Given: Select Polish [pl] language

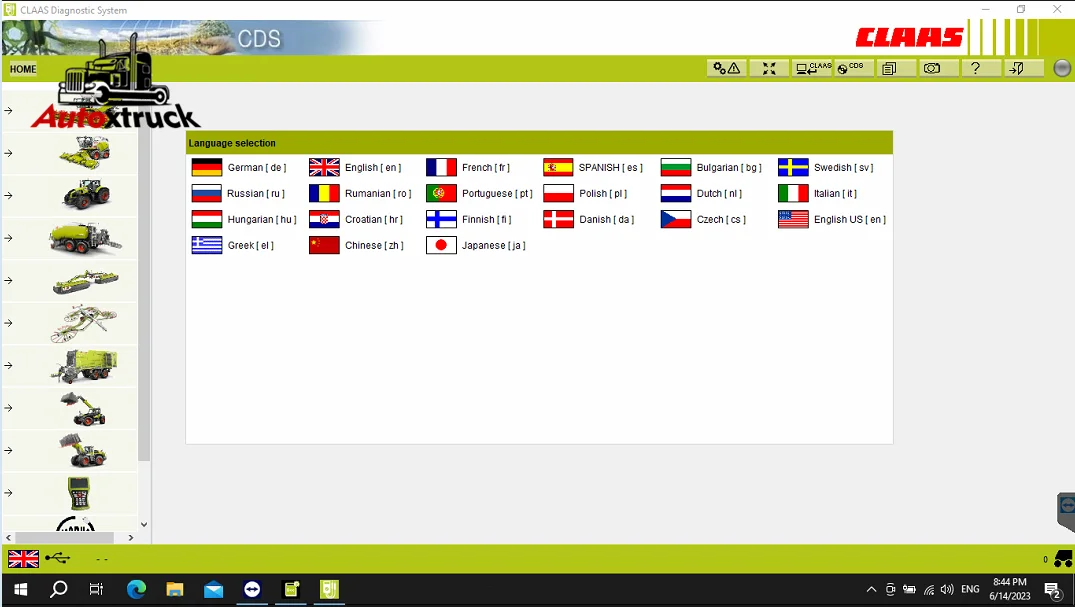Looking at the screenshot, I should (x=585, y=193).
